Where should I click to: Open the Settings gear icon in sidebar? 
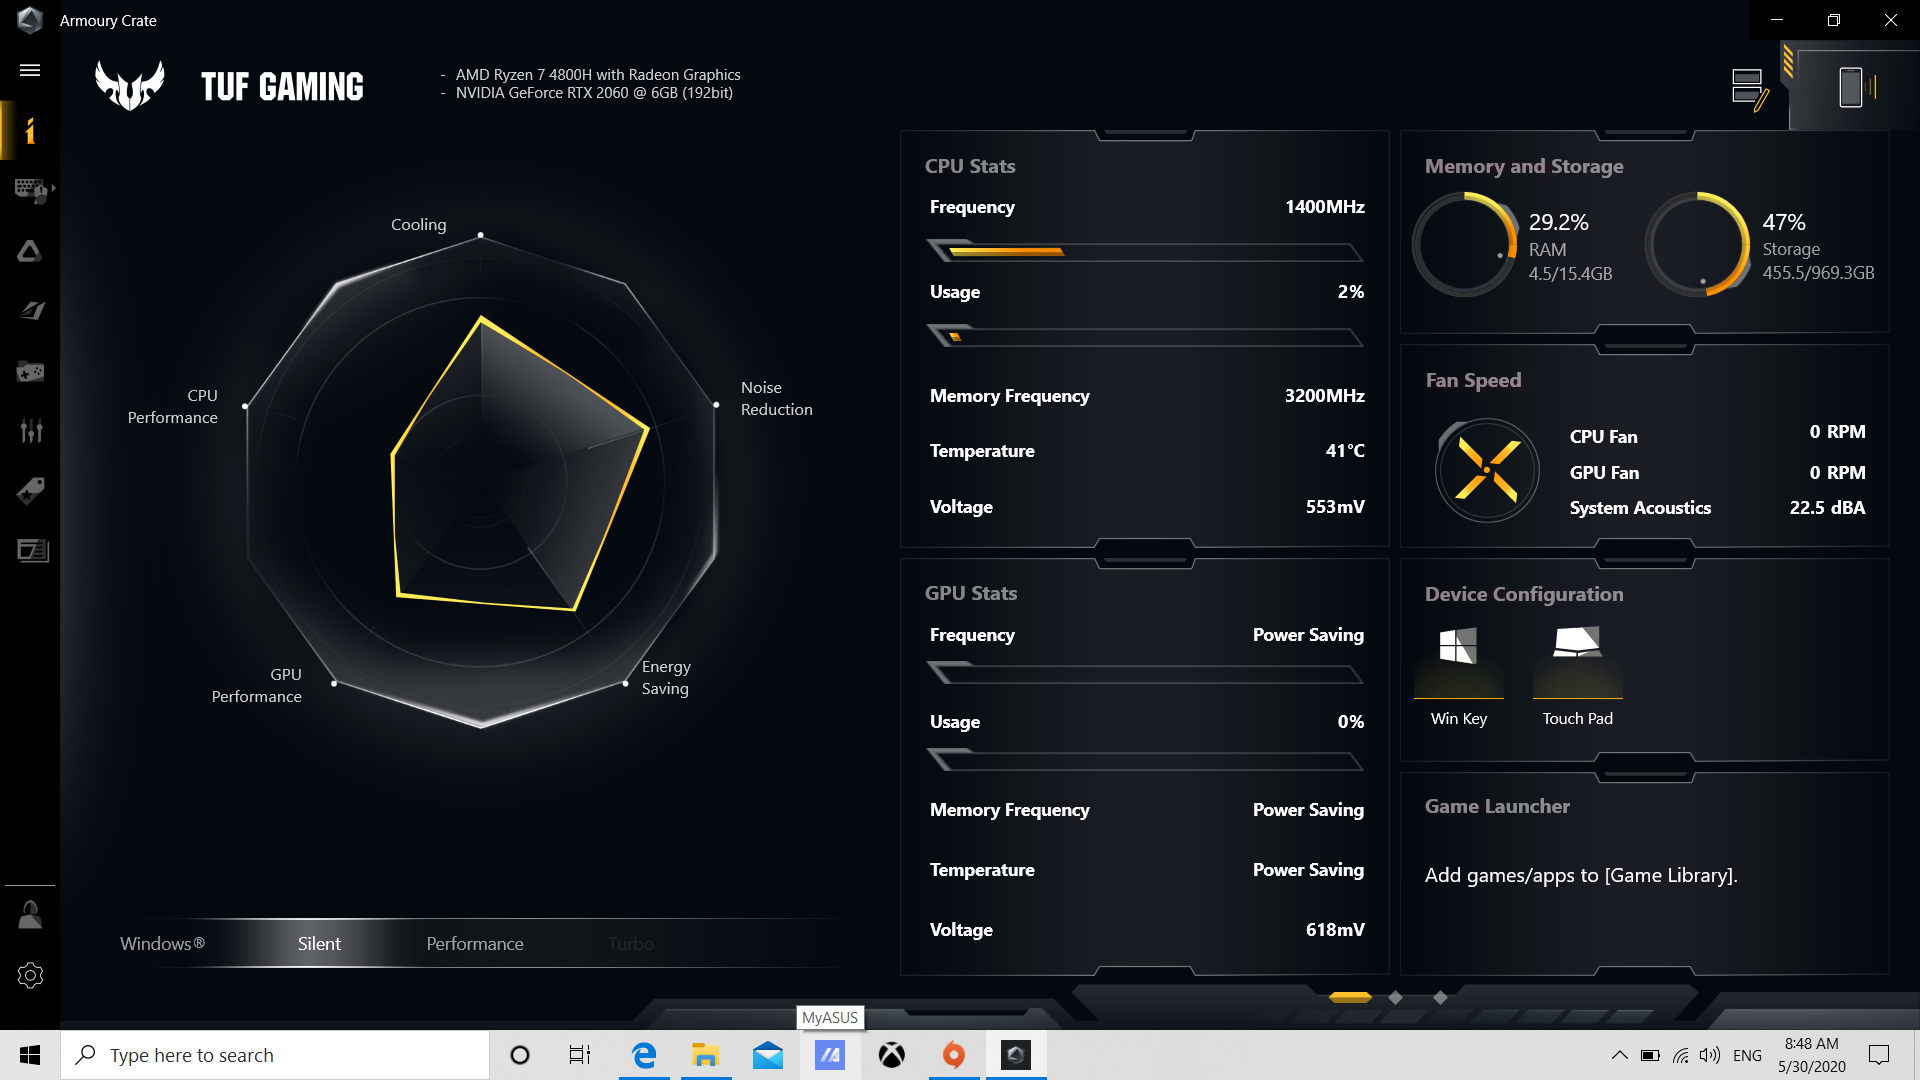[x=30, y=975]
